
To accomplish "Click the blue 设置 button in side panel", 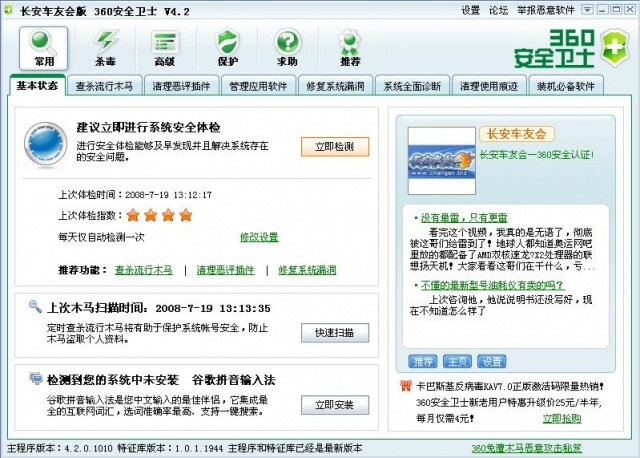I will coord(492,361).
